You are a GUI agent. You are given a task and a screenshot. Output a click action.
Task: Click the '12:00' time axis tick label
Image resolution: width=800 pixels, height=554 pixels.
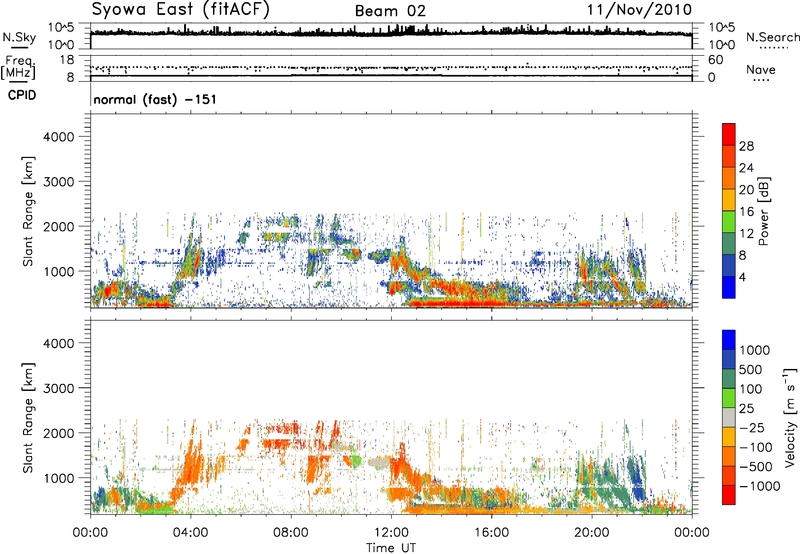pyautogui.click(x=391, y=533)
